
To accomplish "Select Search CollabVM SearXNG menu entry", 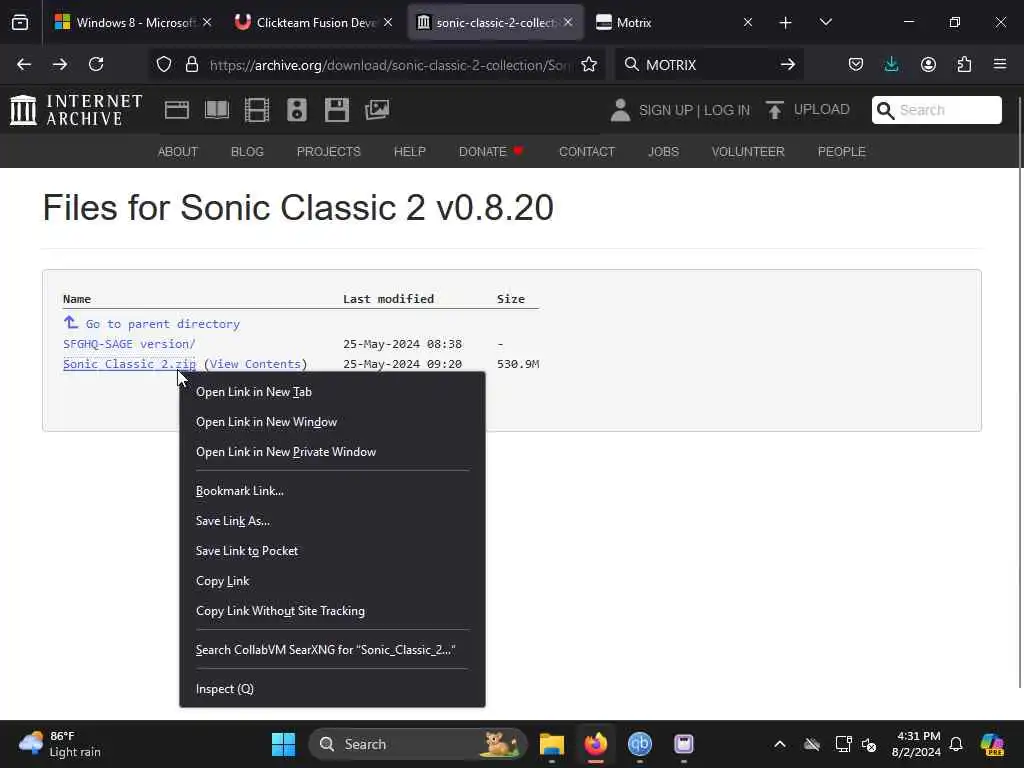I will click(x=332, y=650).
